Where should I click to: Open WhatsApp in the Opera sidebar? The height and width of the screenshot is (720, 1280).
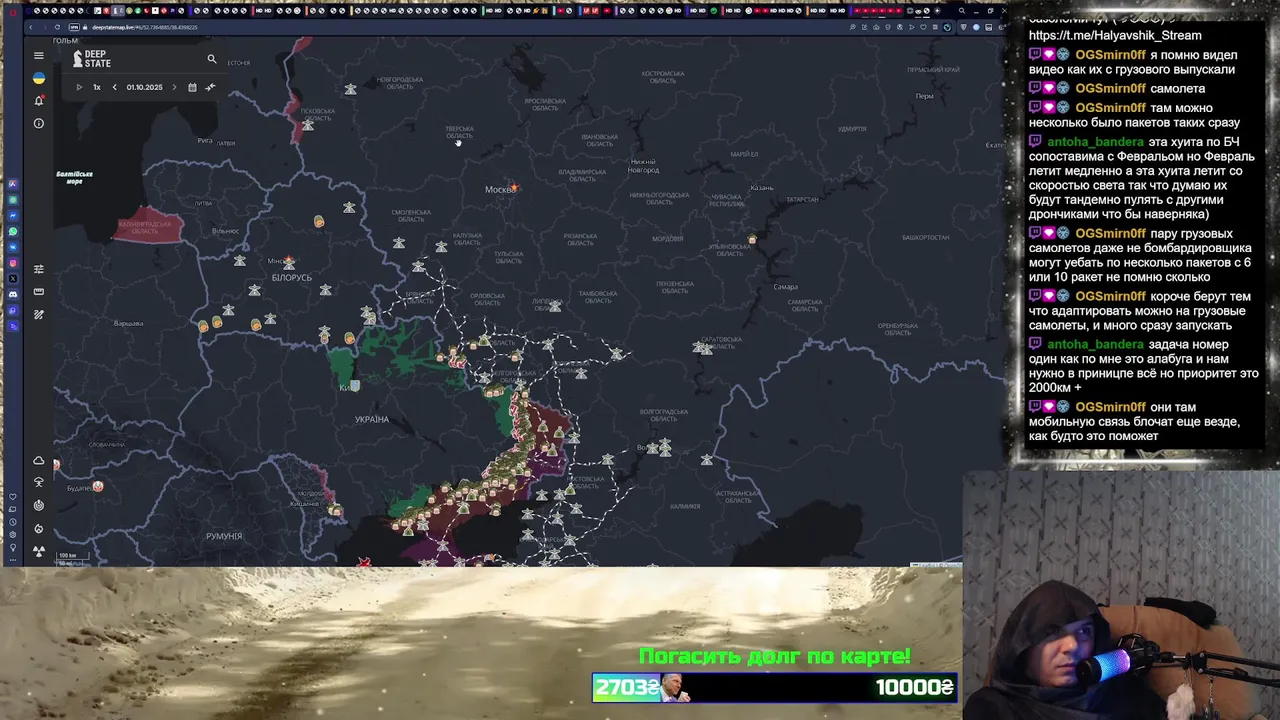[13, 231]
